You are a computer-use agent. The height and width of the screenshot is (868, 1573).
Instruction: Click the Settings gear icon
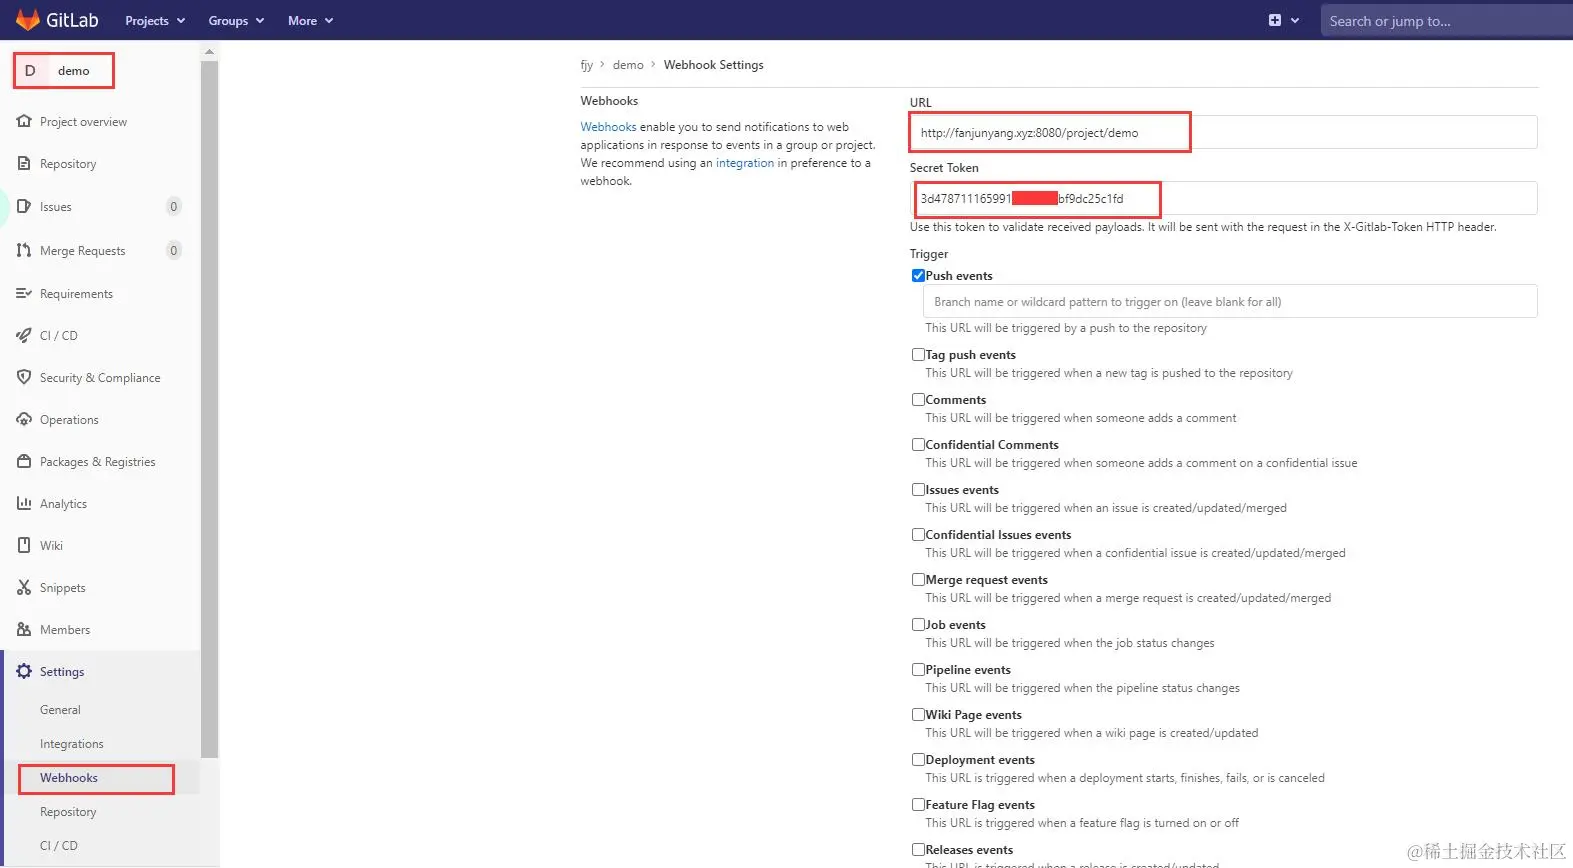coord(24,671)
